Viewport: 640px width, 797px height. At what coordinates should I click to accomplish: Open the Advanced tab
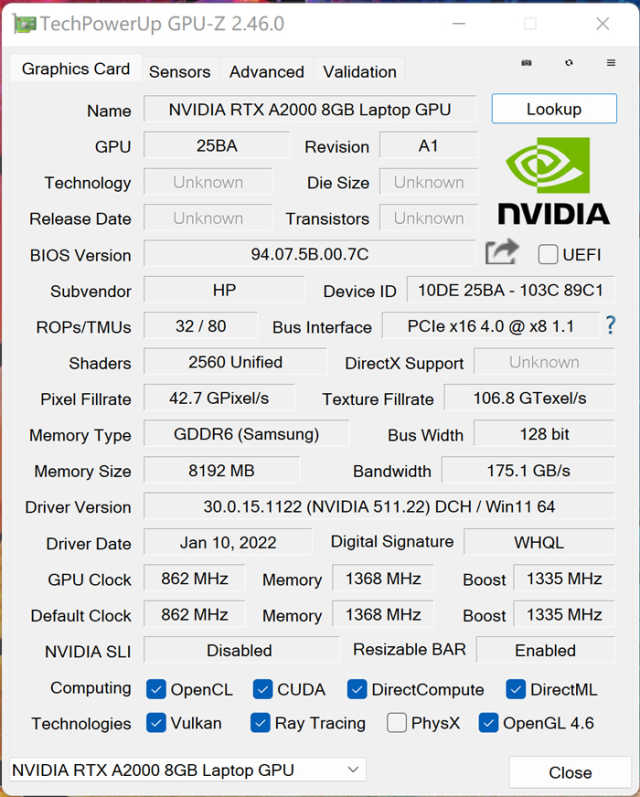click(266, 71)
